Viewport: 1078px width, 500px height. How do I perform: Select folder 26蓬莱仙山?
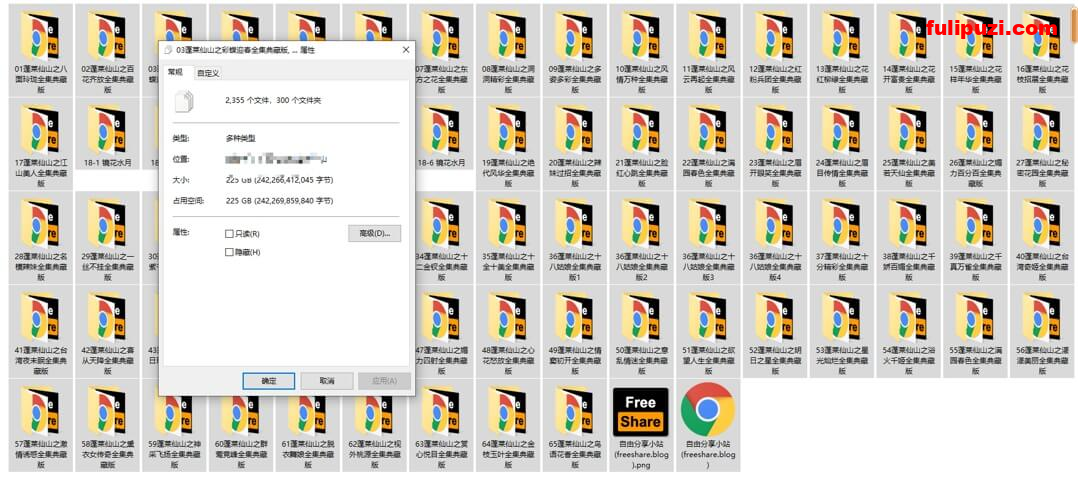[974, 143]
